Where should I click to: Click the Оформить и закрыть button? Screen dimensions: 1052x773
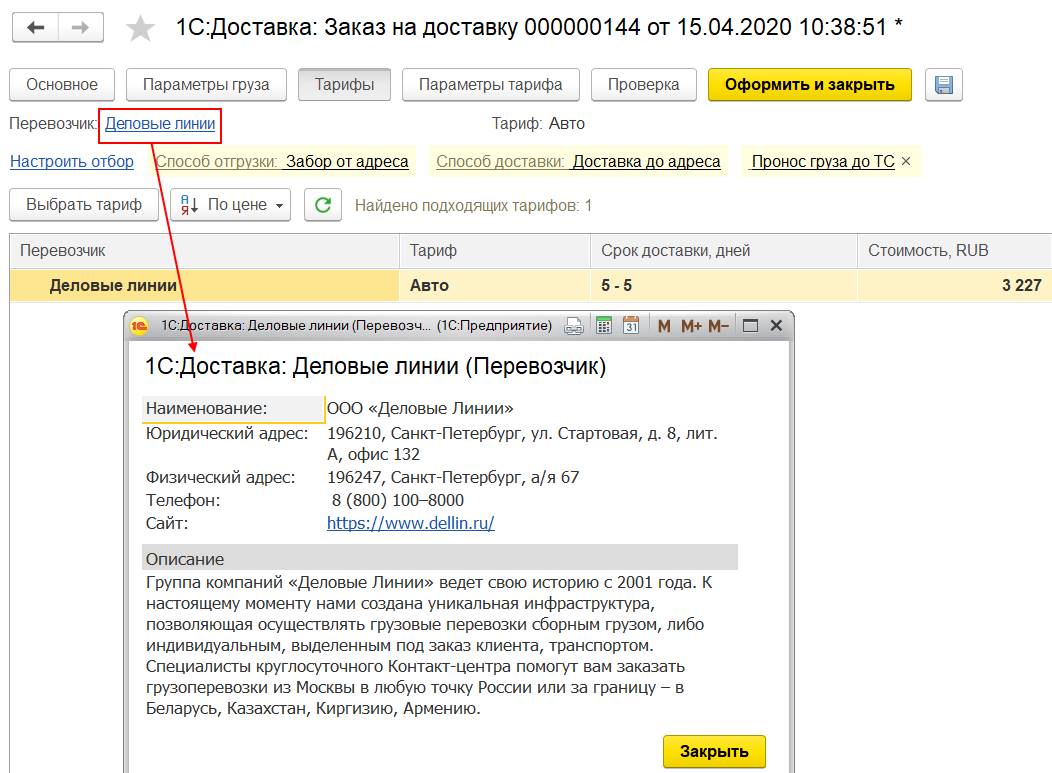[810, 85]
